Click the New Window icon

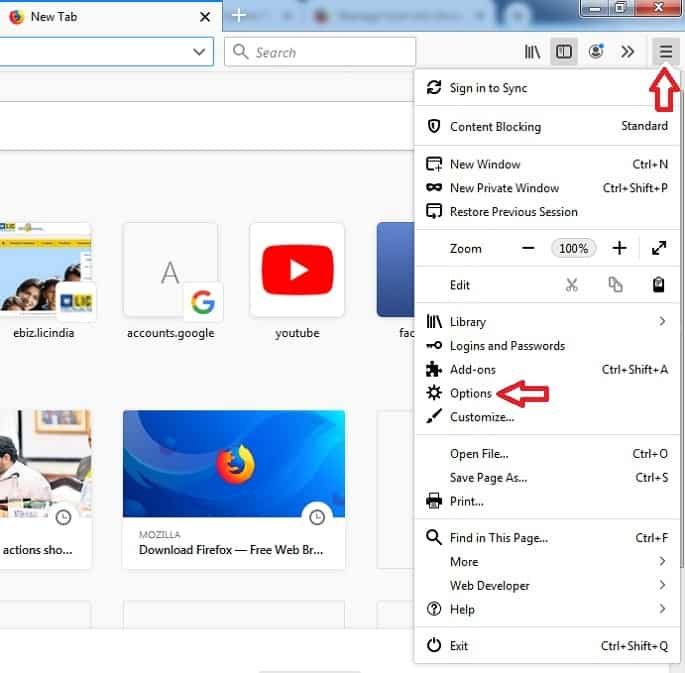[x=433, y=164]
